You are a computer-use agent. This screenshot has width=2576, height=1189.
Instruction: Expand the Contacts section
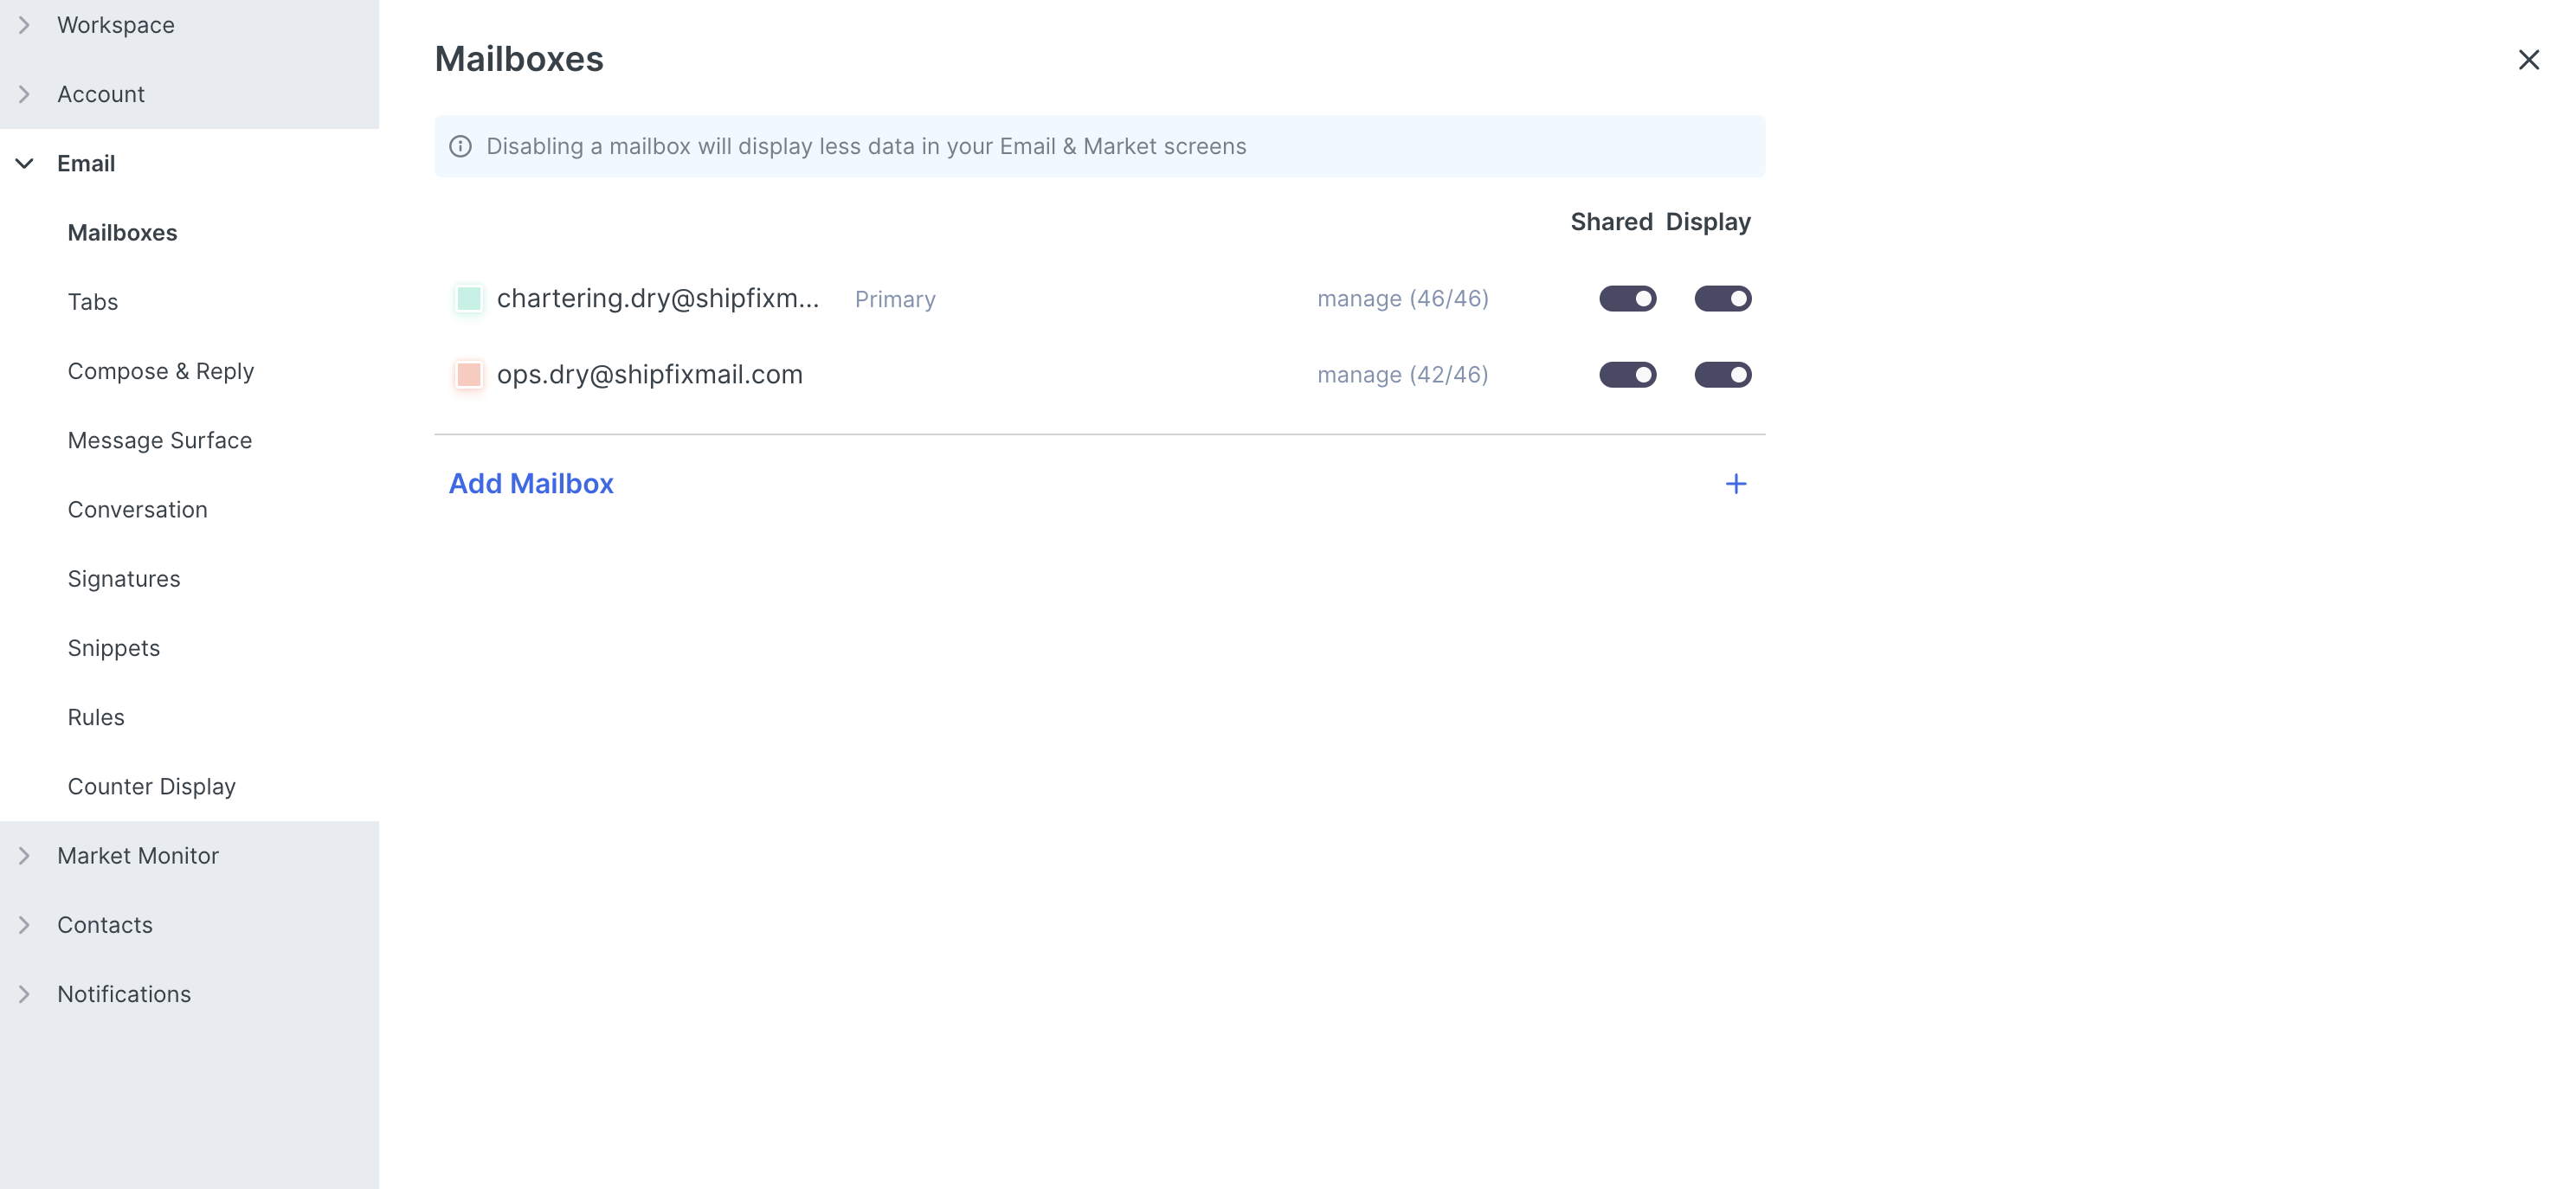coord(25,925)
